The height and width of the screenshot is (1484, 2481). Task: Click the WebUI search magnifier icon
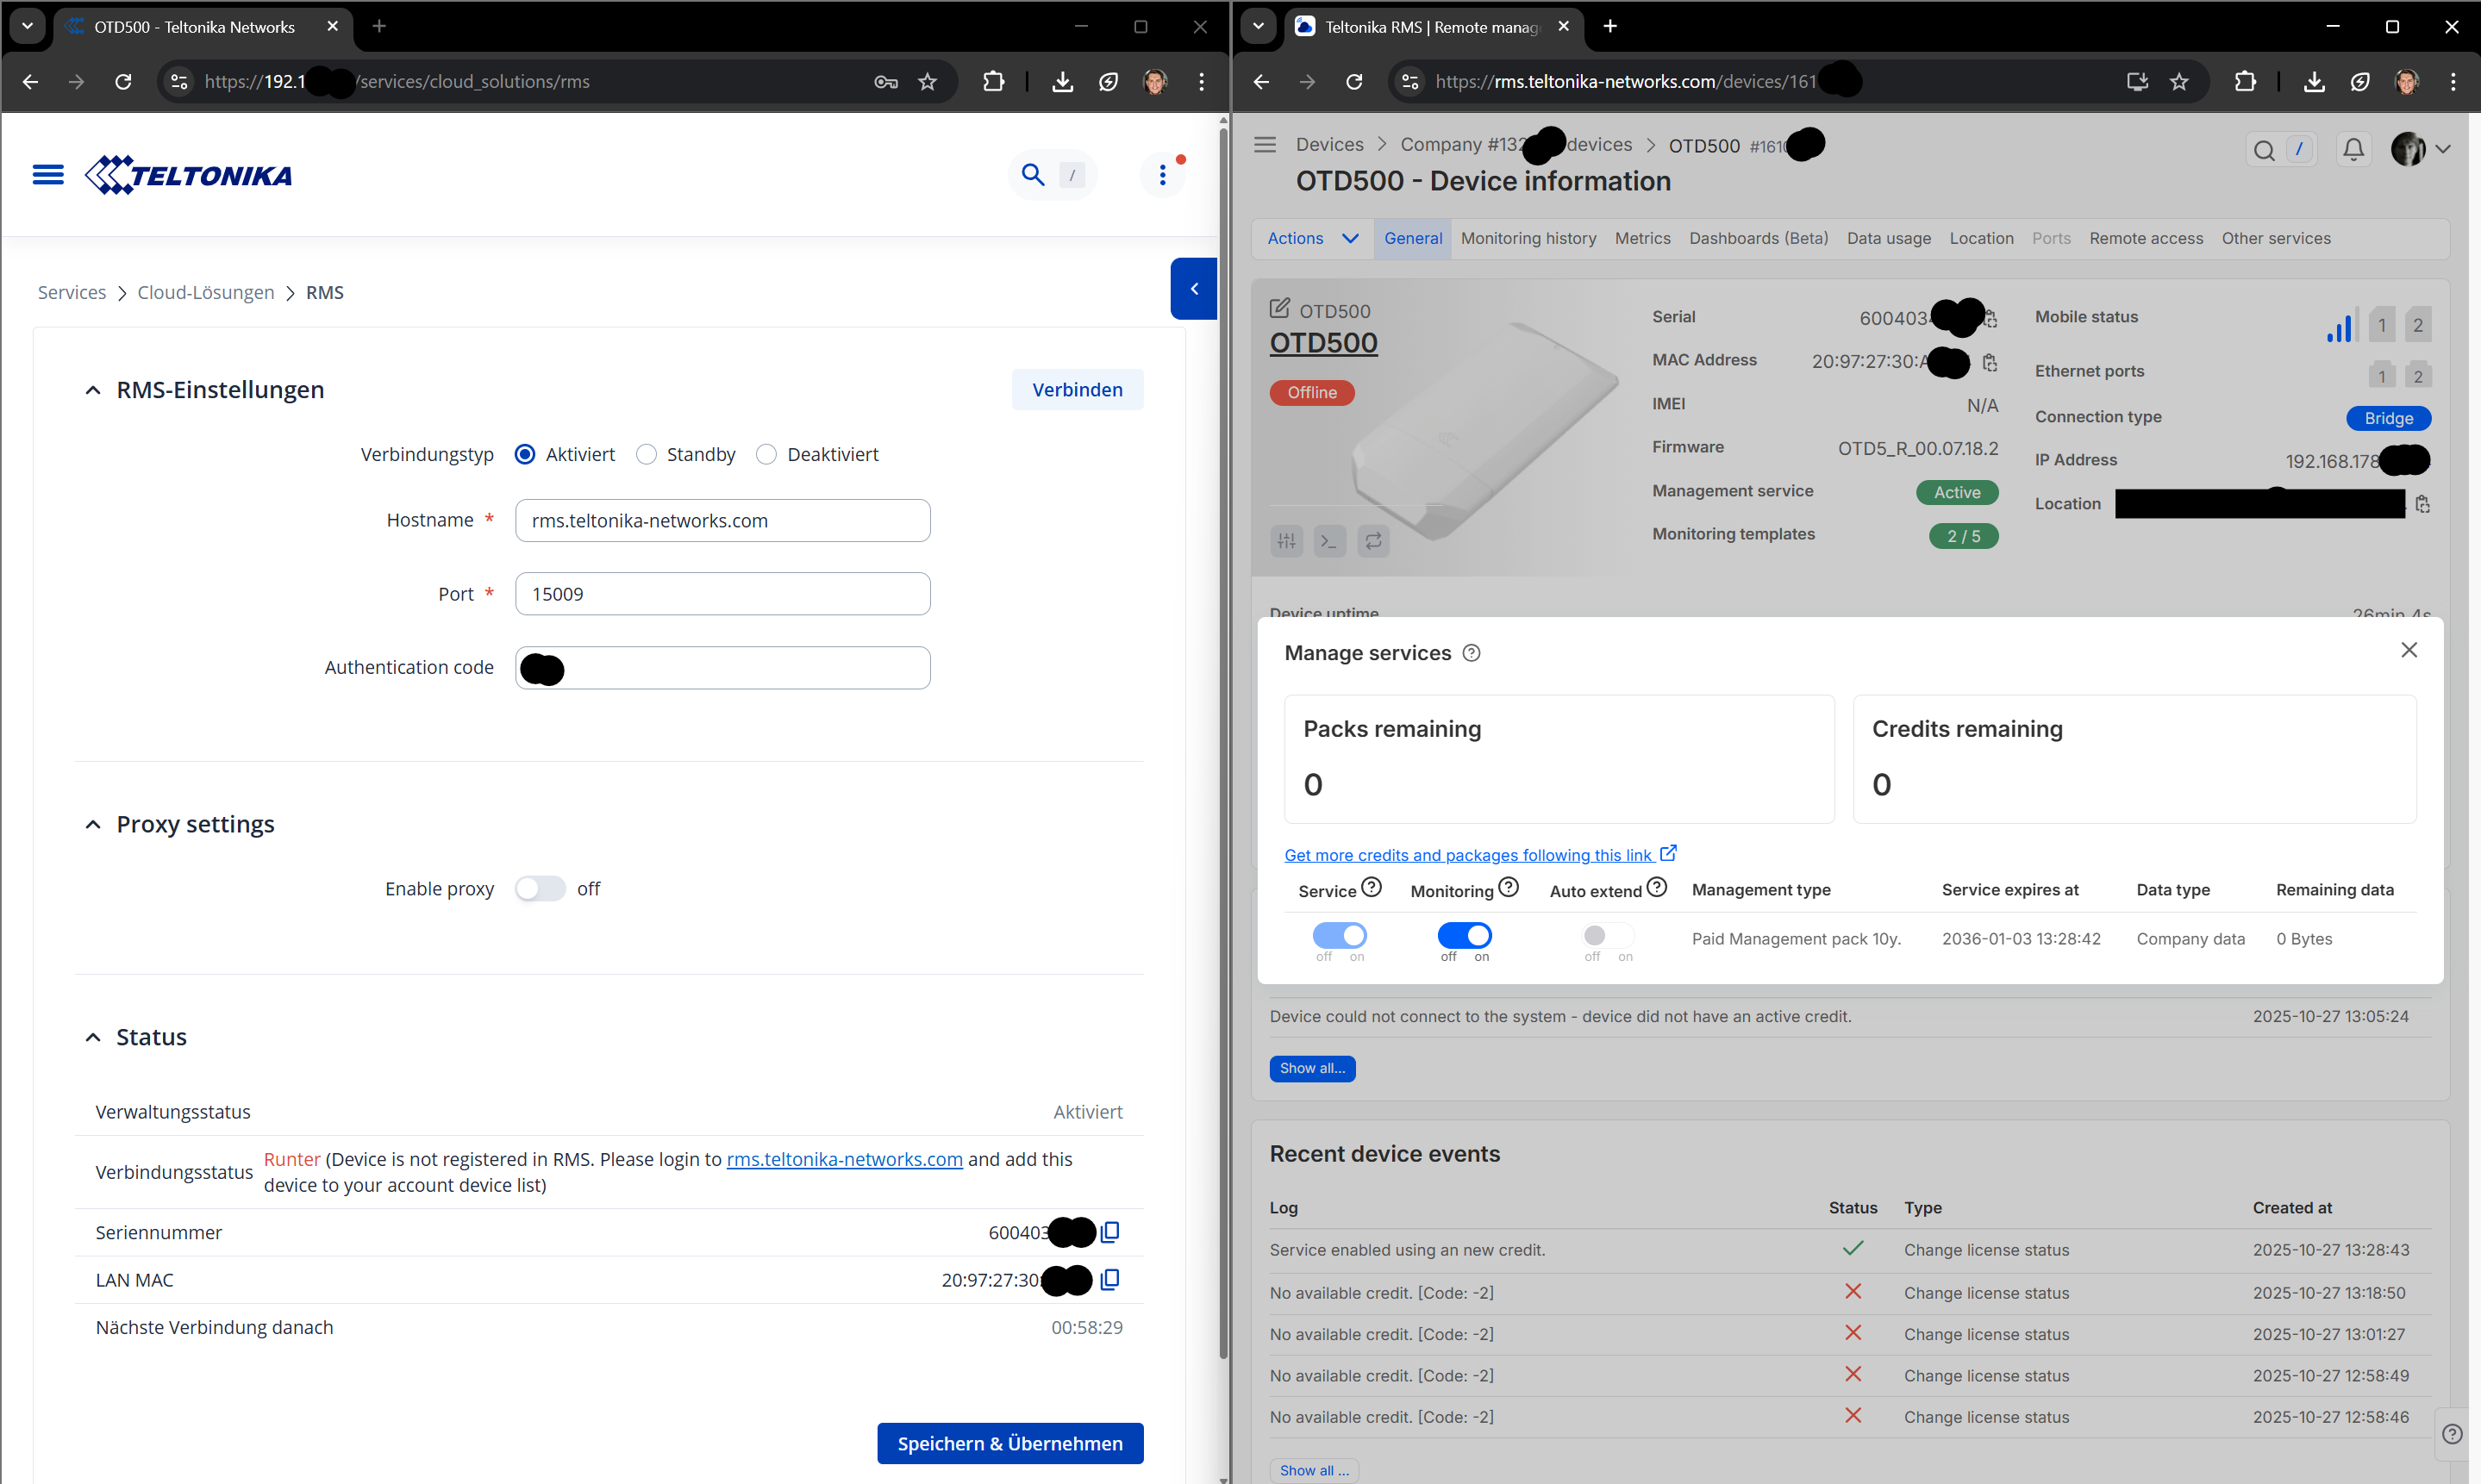click(x=1032, y=175)
